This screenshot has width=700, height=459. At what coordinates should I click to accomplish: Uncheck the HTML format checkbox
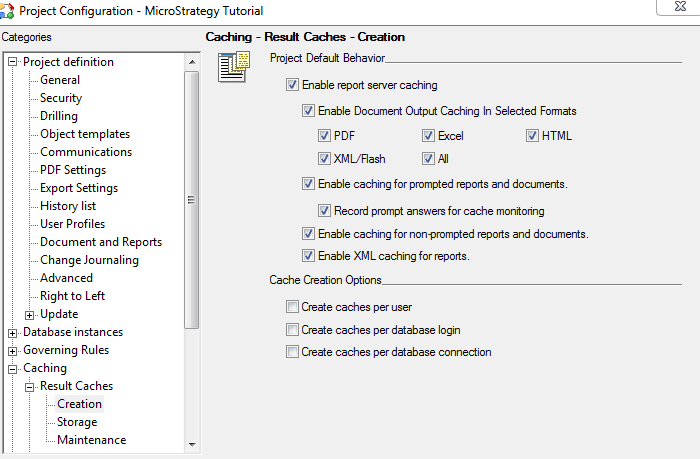tap(532, 135)
